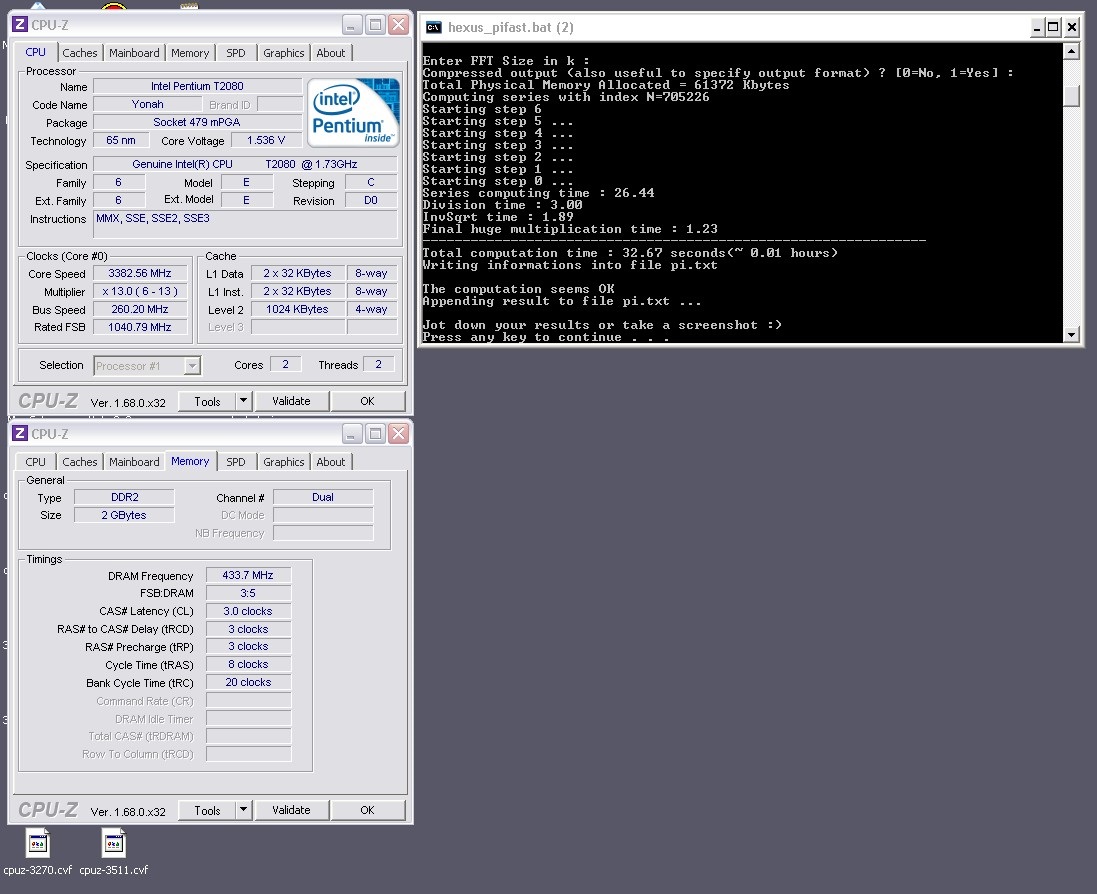This screenshot has width=1097, height=894.
Task: Click the Code Name field Yonah
Action: pyautogui.click(x=148, y=104)
